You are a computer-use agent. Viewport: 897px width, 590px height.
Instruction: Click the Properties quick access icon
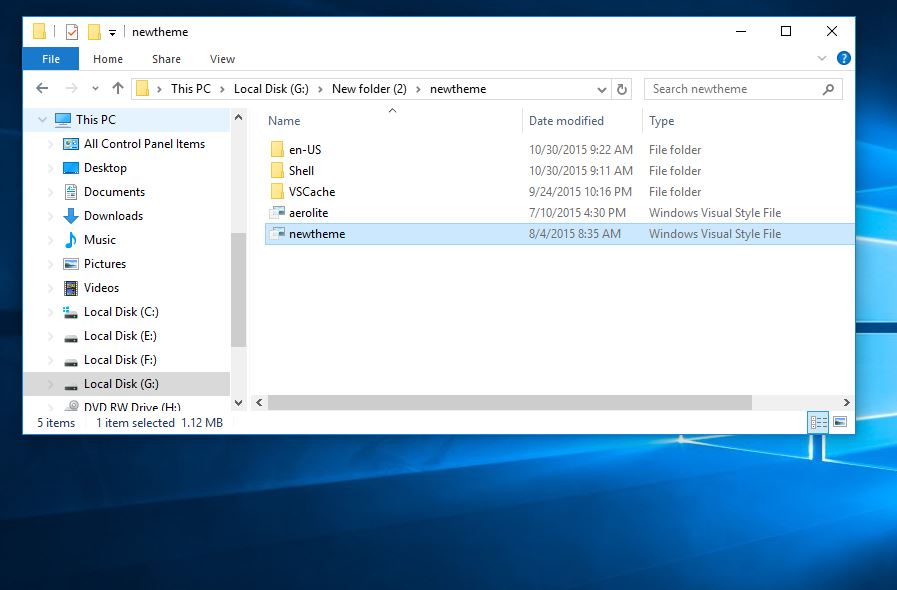tap(72, 31)
